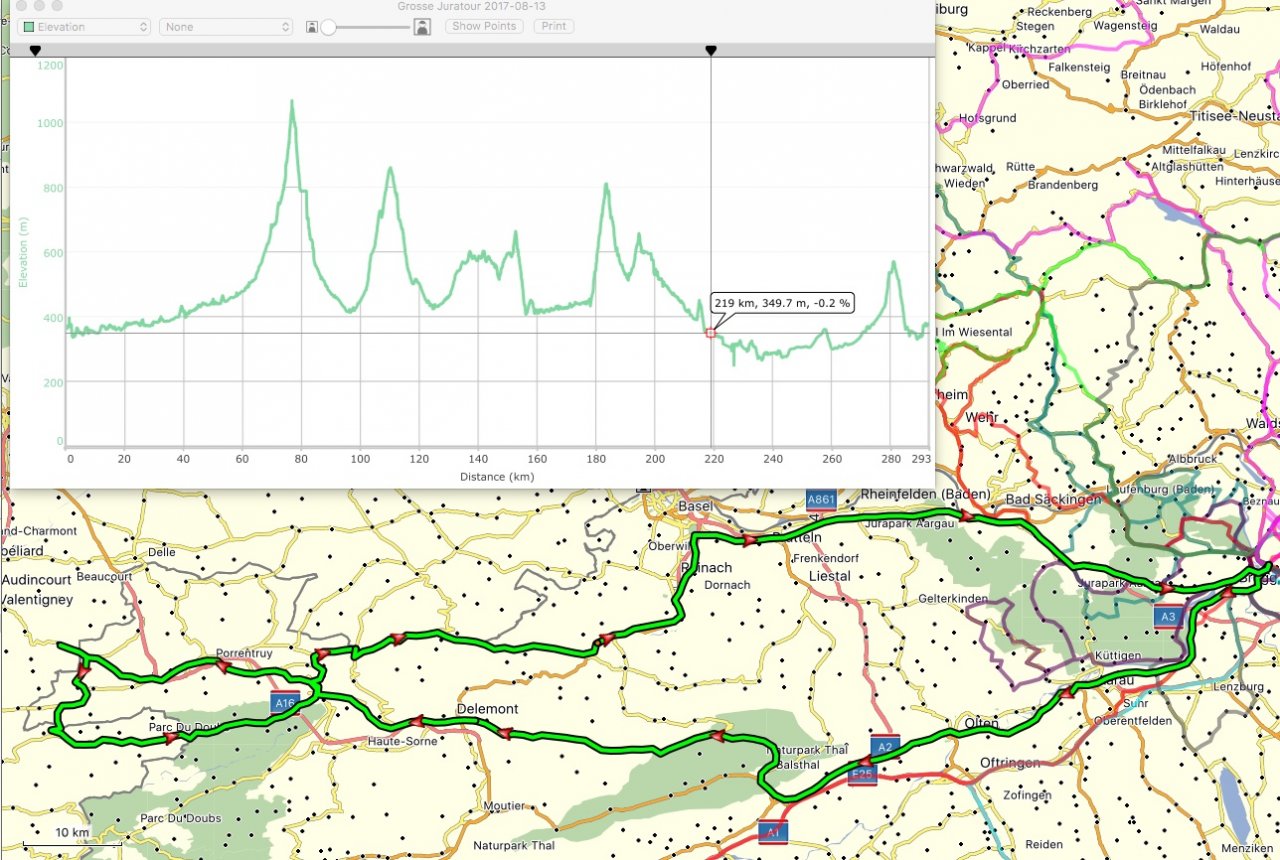The image size is (1280, 860).
Task: Click the Balsthal label on the map
Action: 798,763
